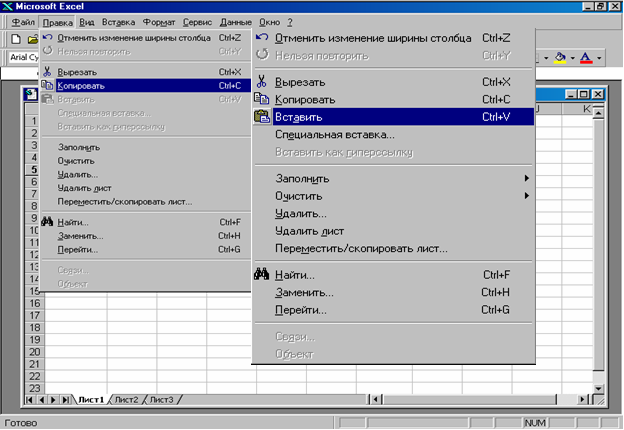
Task: Click the horizontal scrollbar left arrow
Action: point(375,399)
